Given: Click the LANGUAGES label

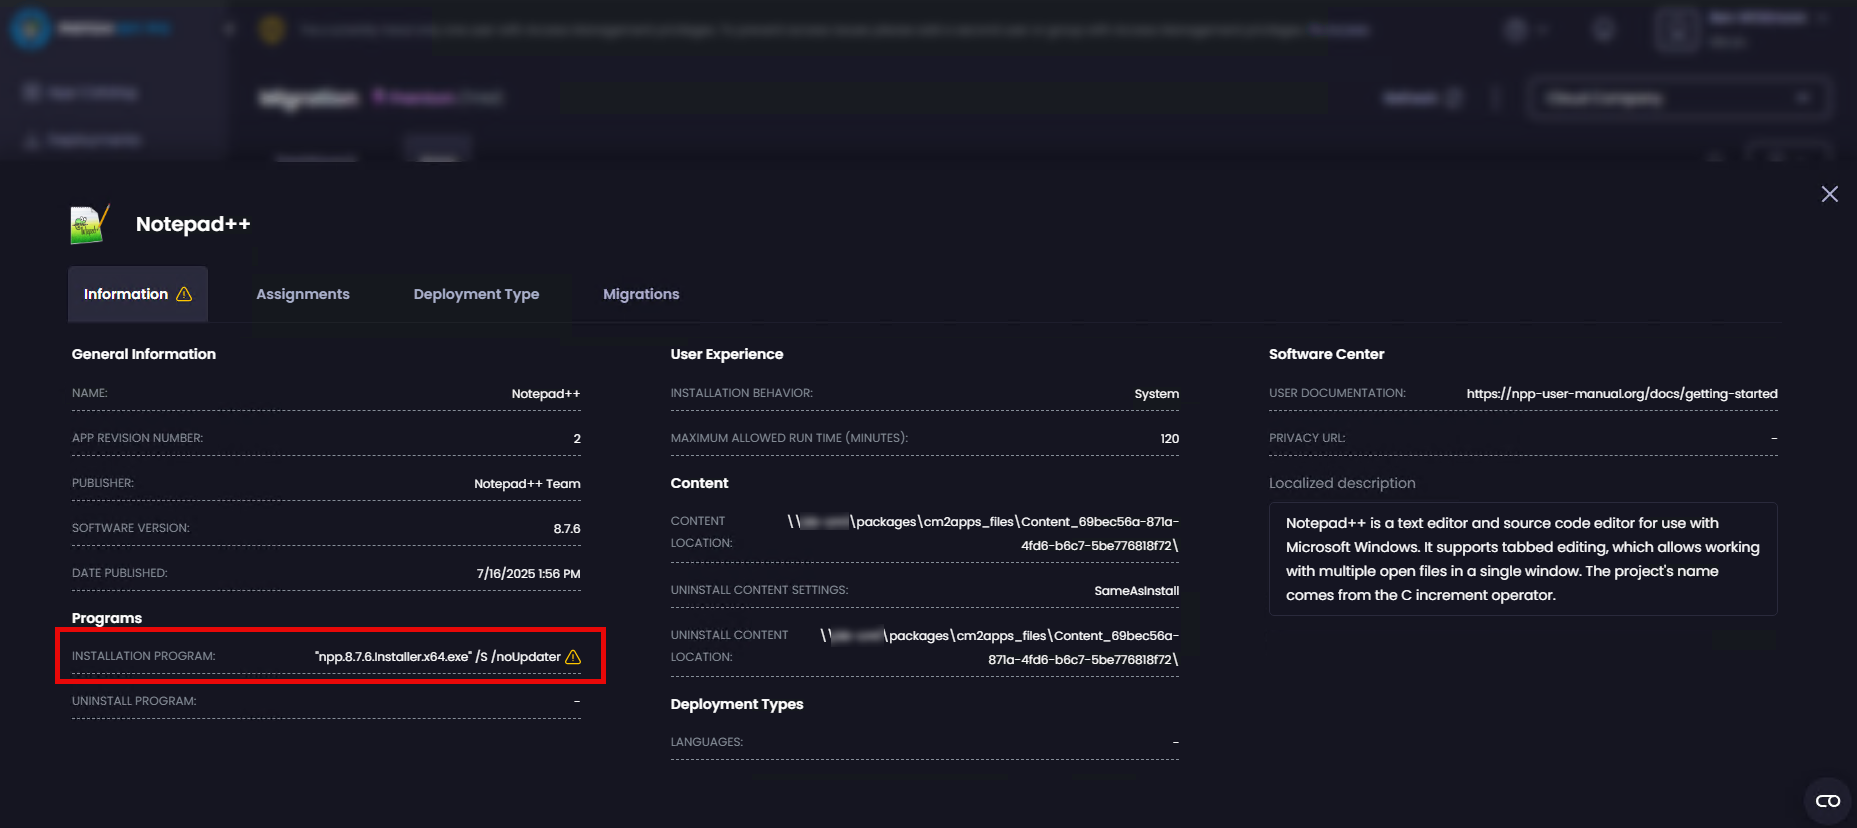Looking at the screenshot, I should coord(707,742).
